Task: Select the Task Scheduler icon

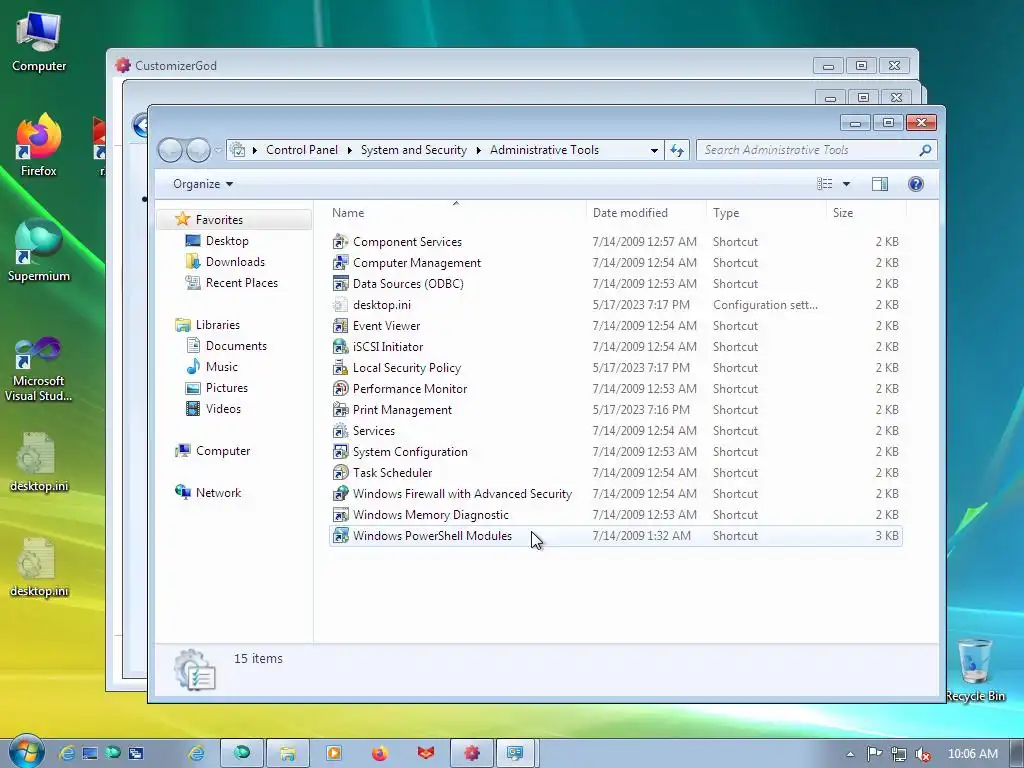Action: [340, 472]
